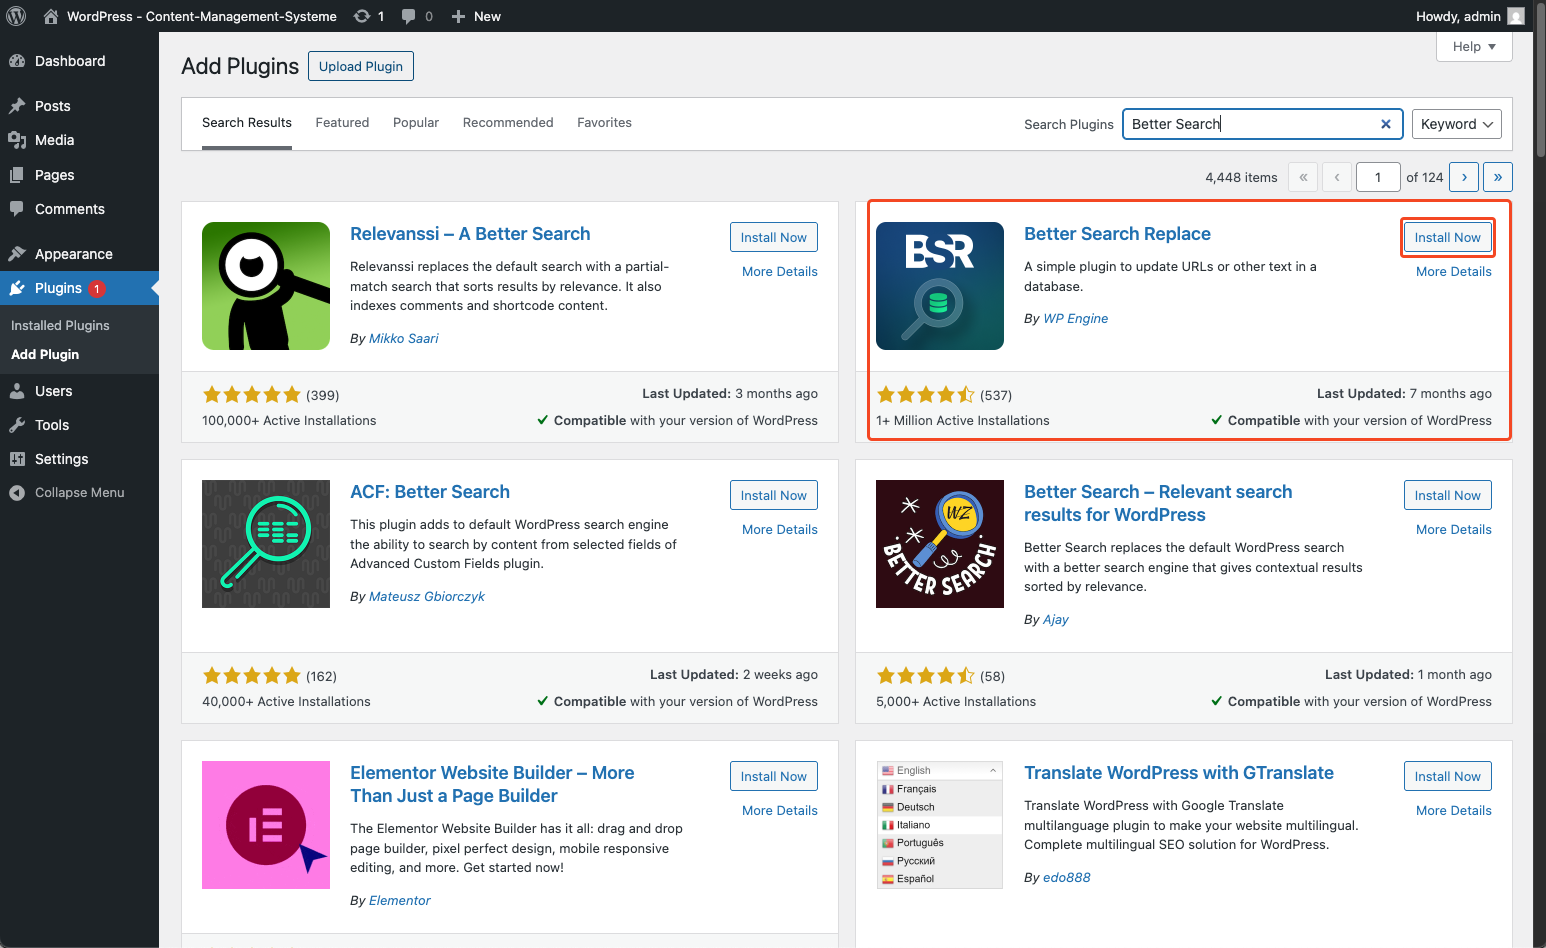Open the updates icon in admin bar
Image resolution: width=1546 pixels, height=948 pixels.
363,16
